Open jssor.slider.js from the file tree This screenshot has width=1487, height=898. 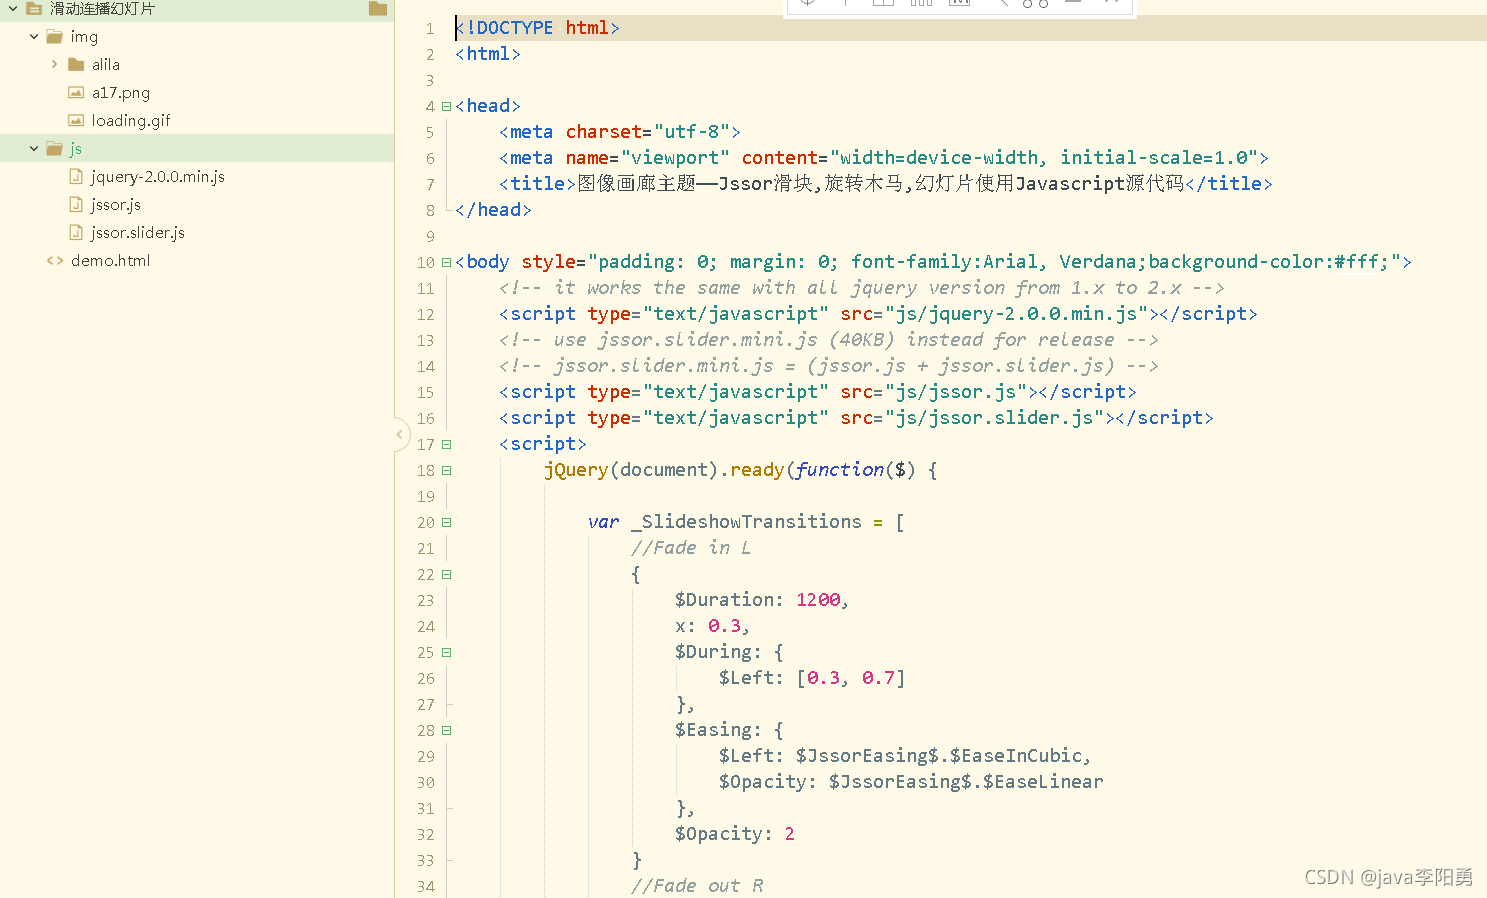138,232
